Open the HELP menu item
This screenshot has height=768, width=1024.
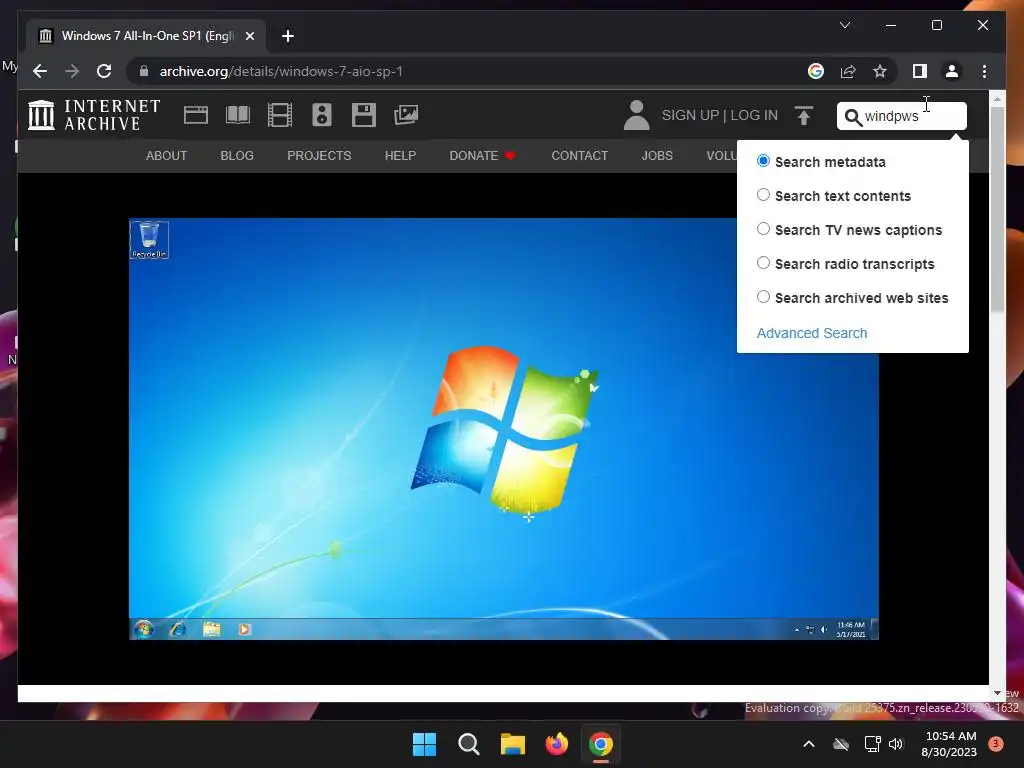pyautogui.click(x=400, y=155)
